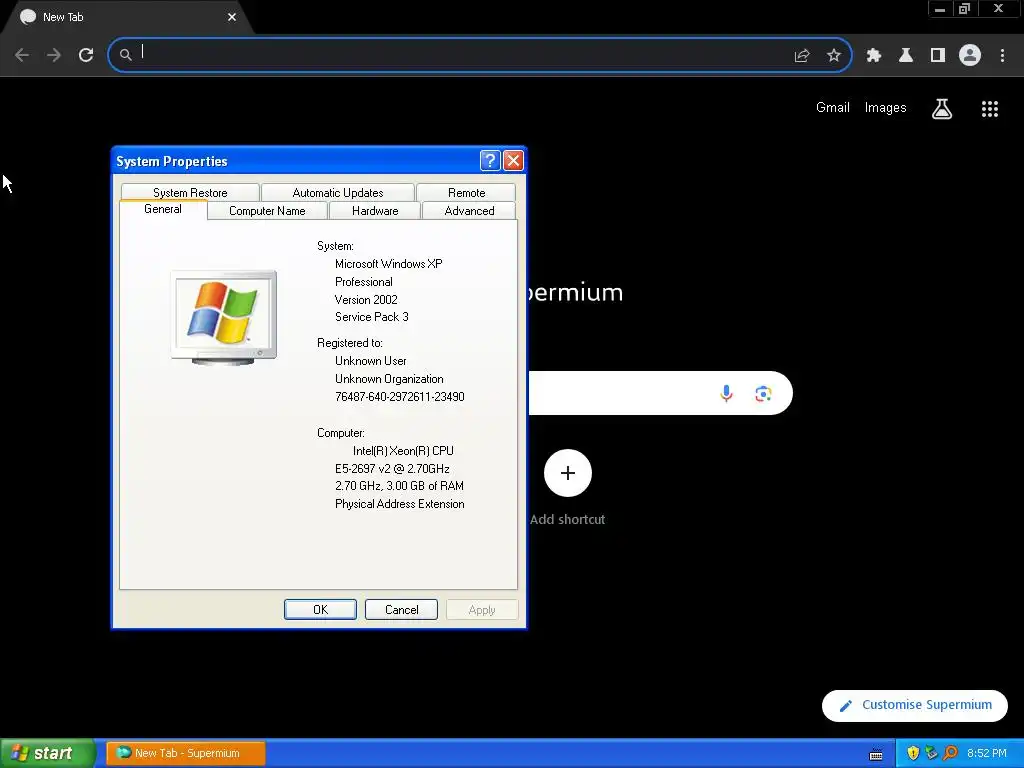Select New Tab - Supermium taskbar button
This screenshot has height=768, width=1024.
pos(186,753)
